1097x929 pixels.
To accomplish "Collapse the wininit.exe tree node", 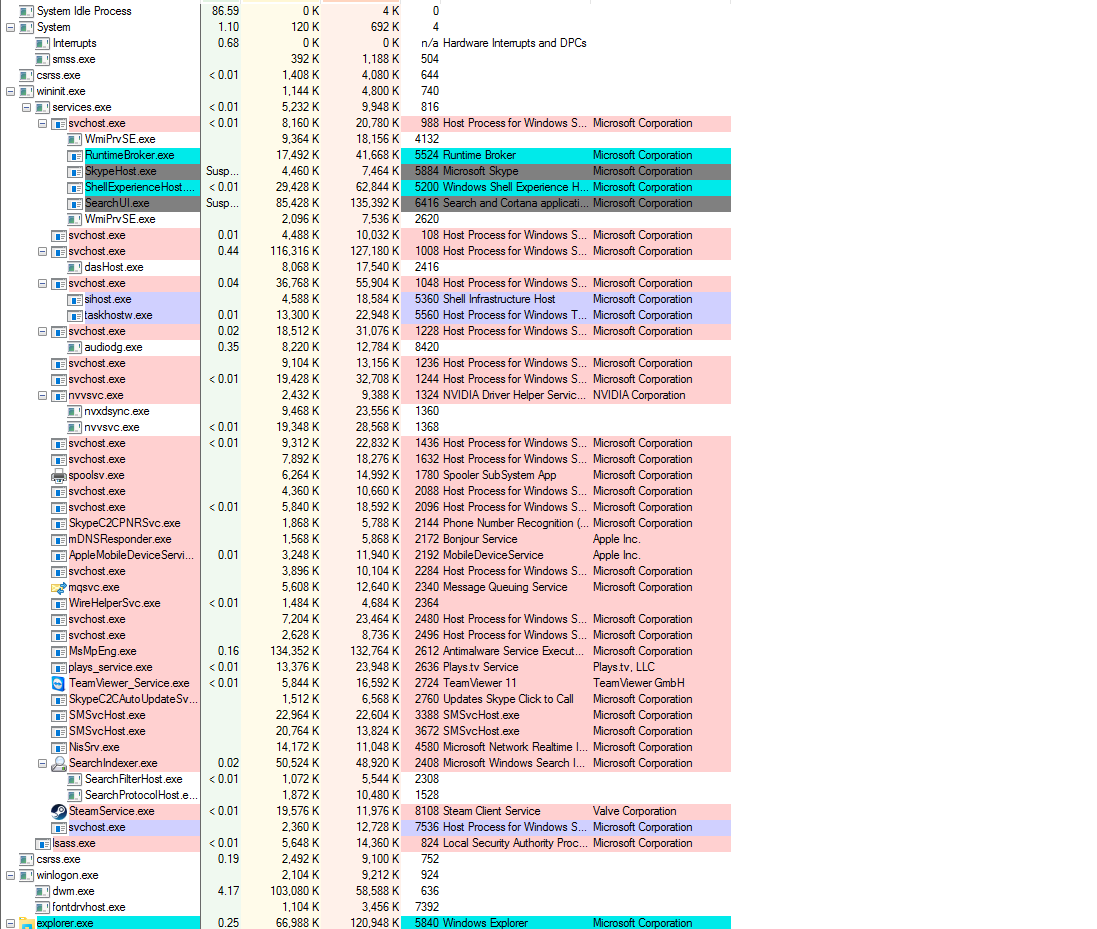I will click(x=10, y=91).
